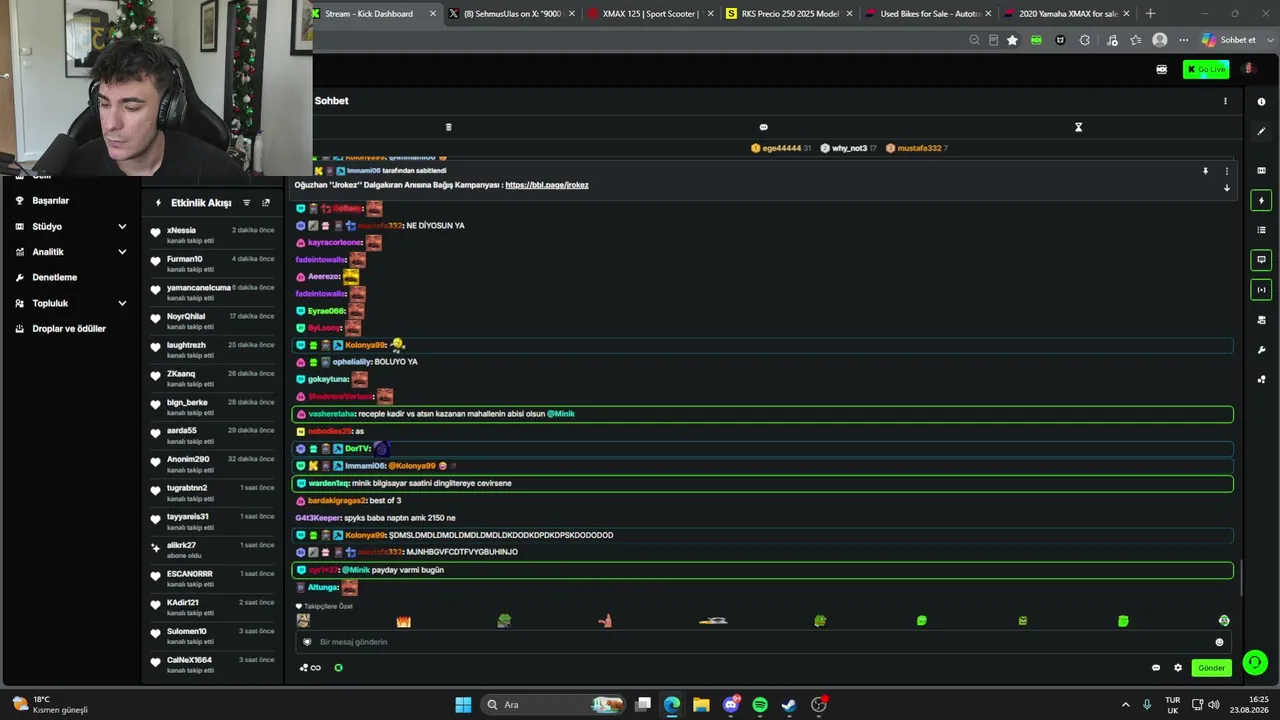Click the green Go Live button
1280x720 pixels.
[1206, 69]
